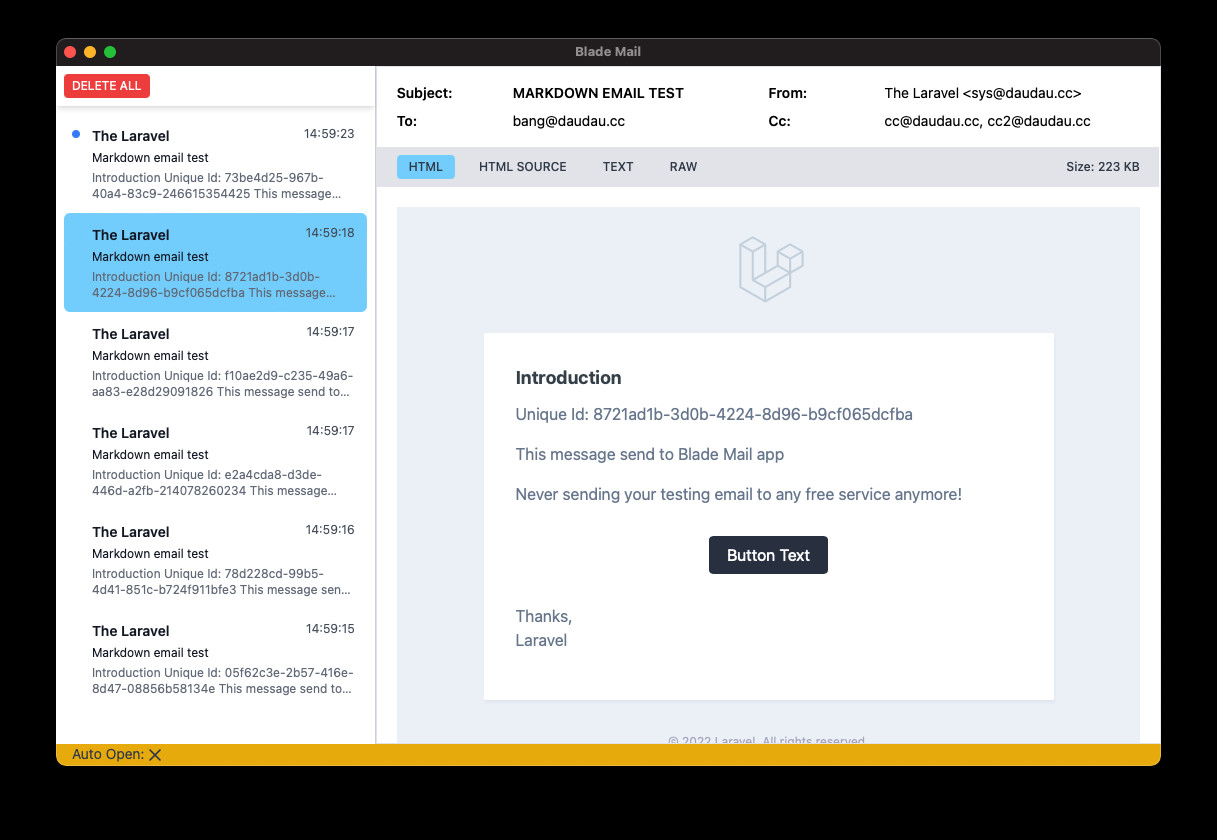Open the email with Unique Id f10ae2d9
The height and width of the screenshot is (840, 1217).
[216, 361]
